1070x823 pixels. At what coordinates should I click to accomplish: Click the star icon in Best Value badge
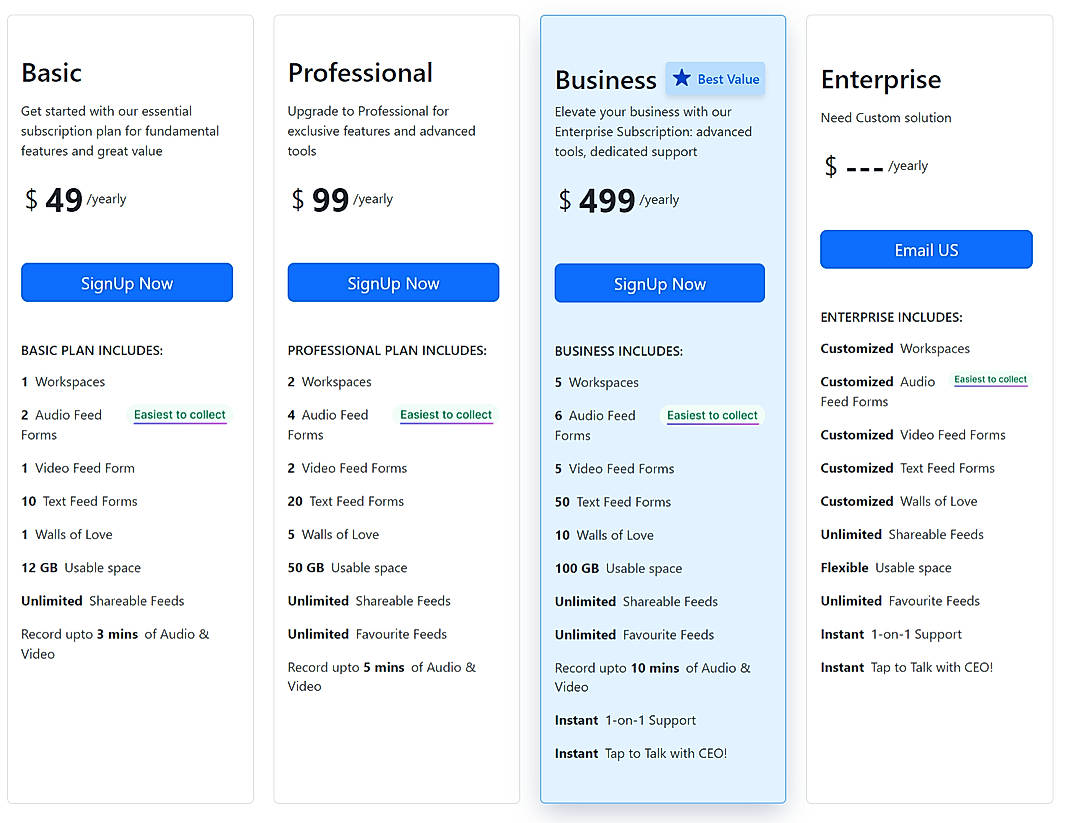684,79
